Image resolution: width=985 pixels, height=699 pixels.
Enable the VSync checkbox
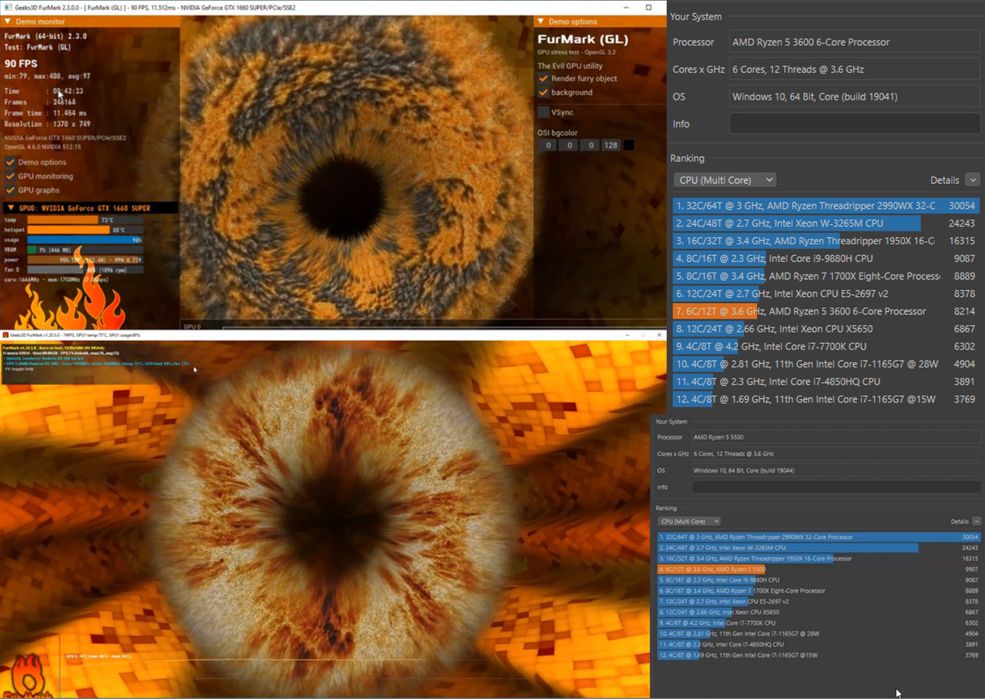(543, 112)
